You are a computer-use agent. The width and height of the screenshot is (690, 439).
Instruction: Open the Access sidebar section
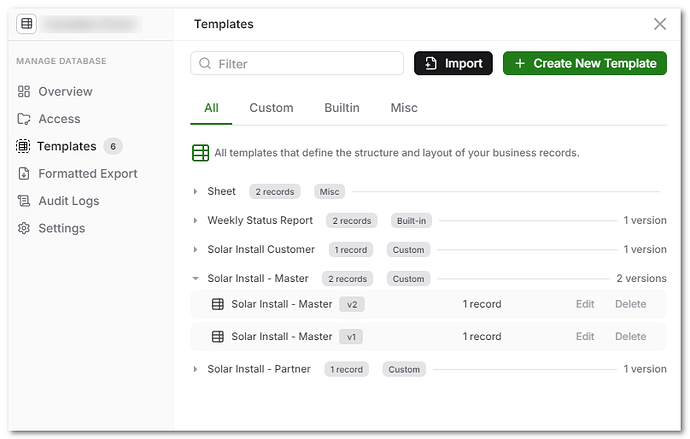pyautogui.click(x=59, y=119)
